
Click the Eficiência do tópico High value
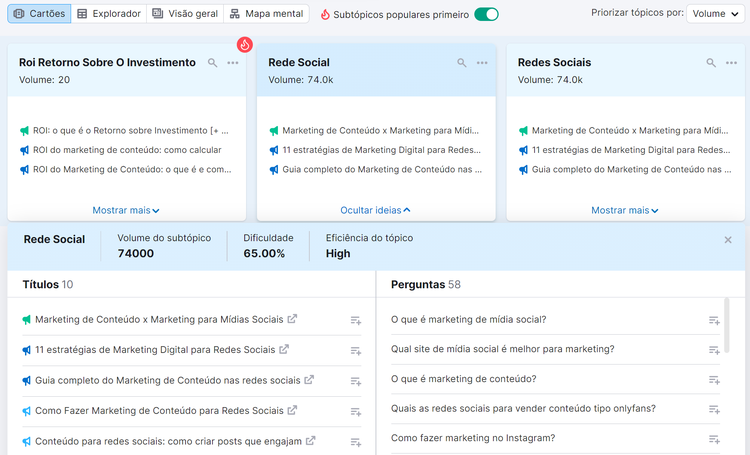[x=338, y=254]
